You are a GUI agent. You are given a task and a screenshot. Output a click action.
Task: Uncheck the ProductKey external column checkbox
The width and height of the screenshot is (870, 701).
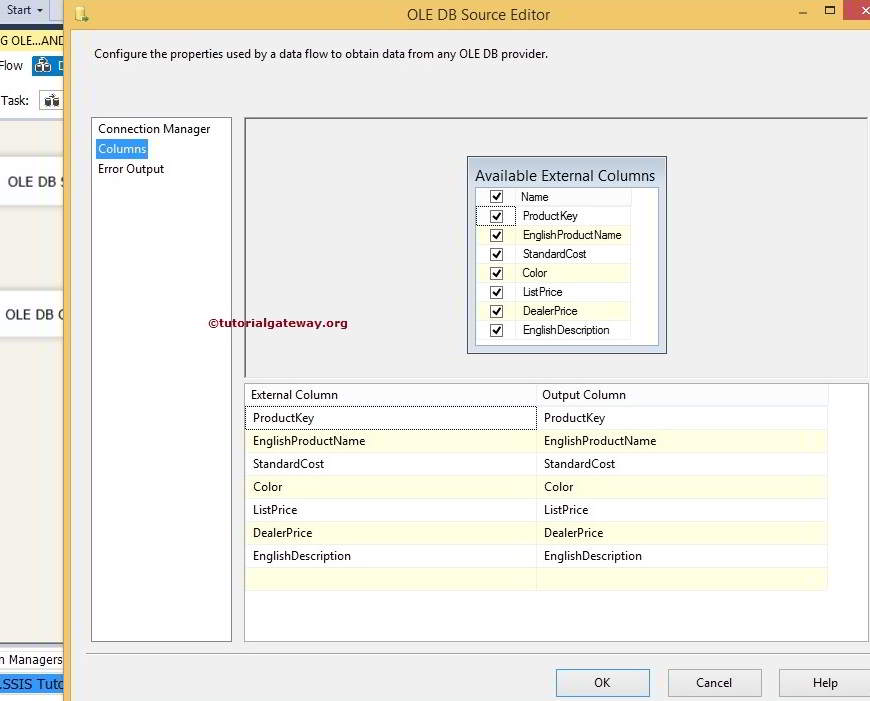pyautogui.click(x=497, y=216)
